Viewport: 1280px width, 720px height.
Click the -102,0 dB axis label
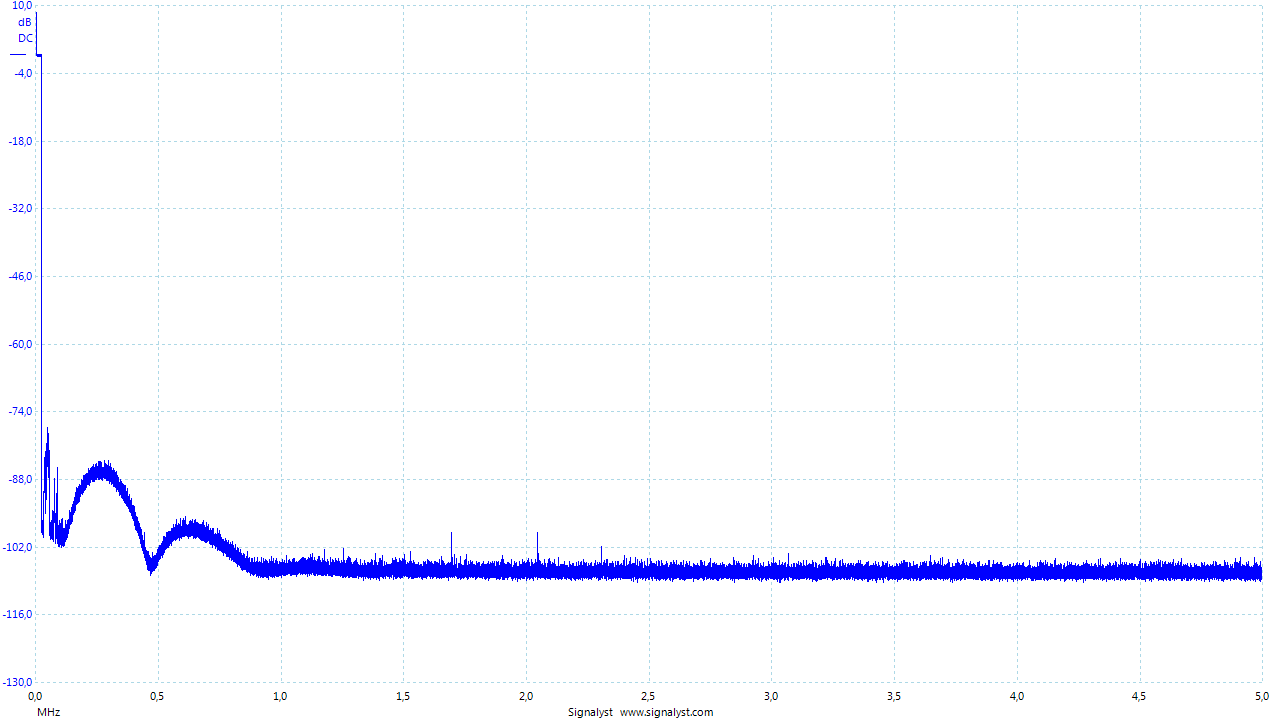19,547
